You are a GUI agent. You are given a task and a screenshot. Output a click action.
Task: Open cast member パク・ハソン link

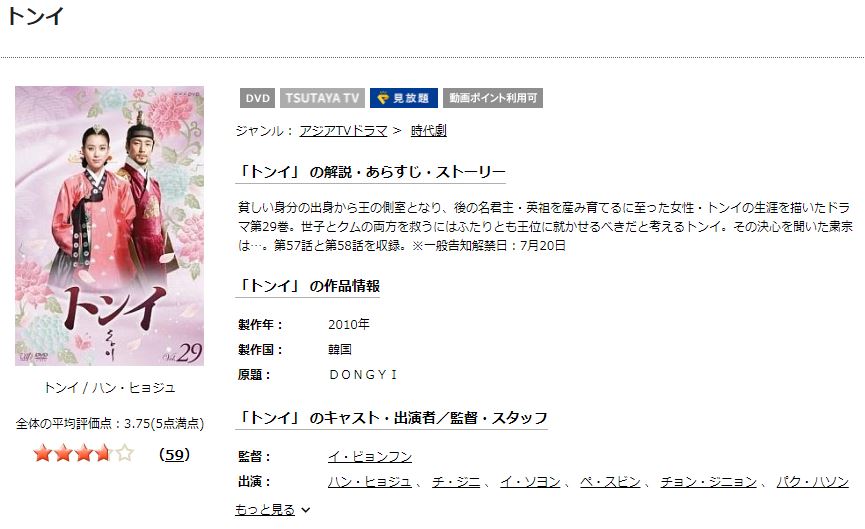click(813, 482)
